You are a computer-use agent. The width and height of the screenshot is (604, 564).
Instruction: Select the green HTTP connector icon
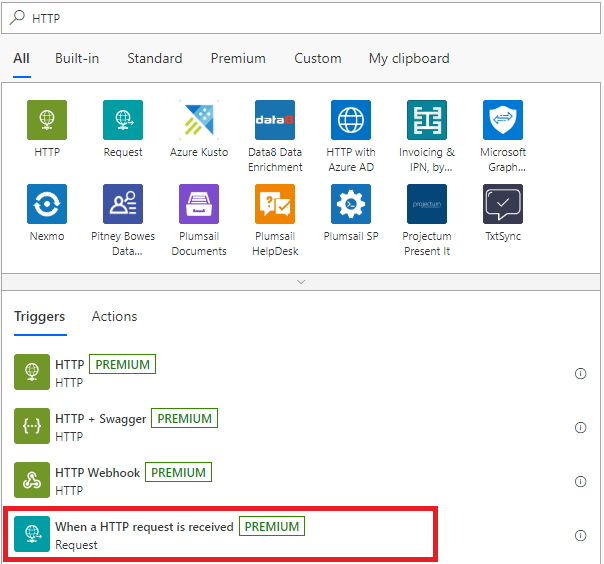coord(47,120)
